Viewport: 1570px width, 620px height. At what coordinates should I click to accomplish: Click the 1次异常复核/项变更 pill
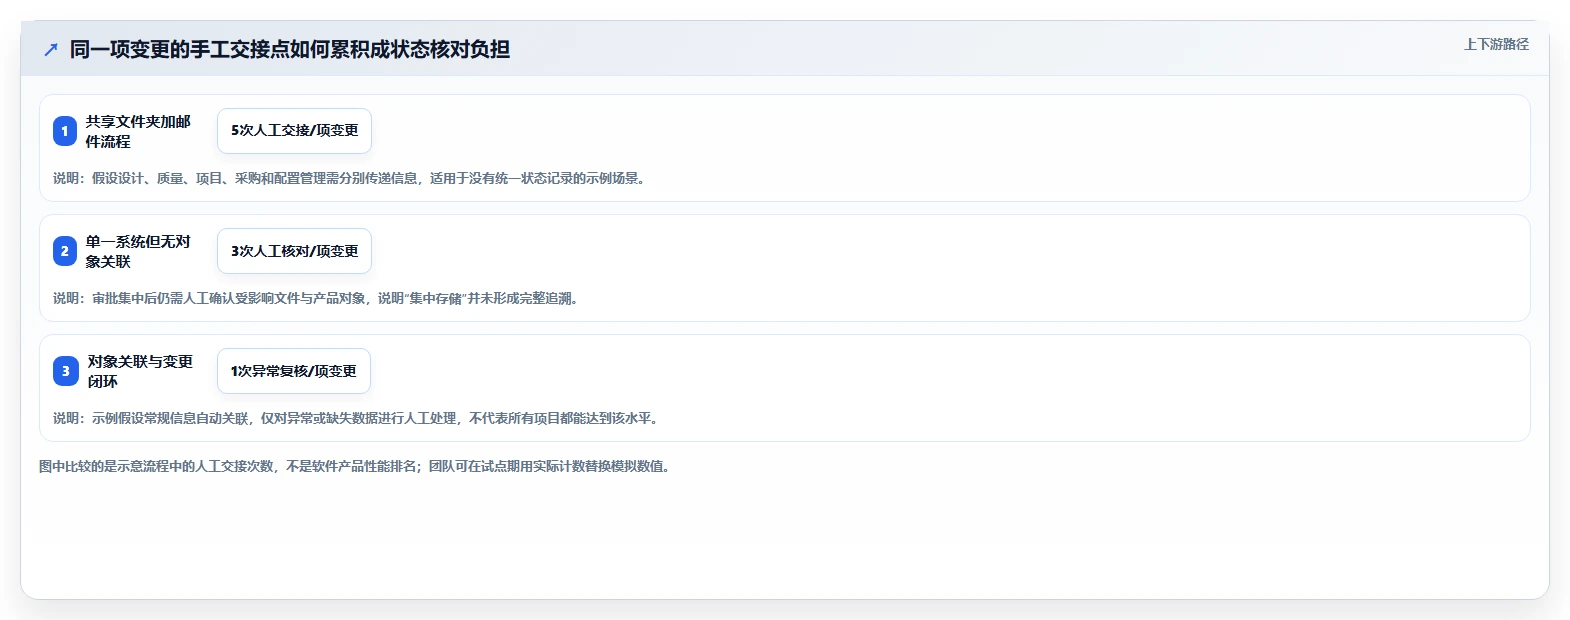tap(294, 371)
